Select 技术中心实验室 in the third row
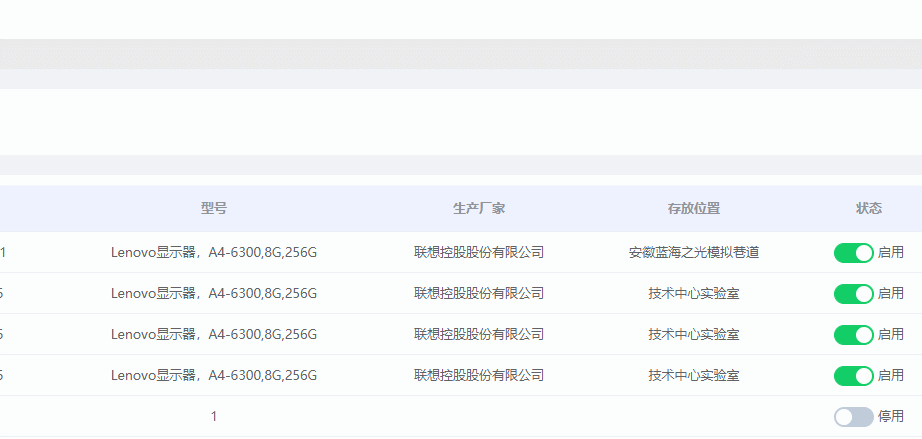The width and height of the screenshot is (922, 439). (x=694, y=334)
